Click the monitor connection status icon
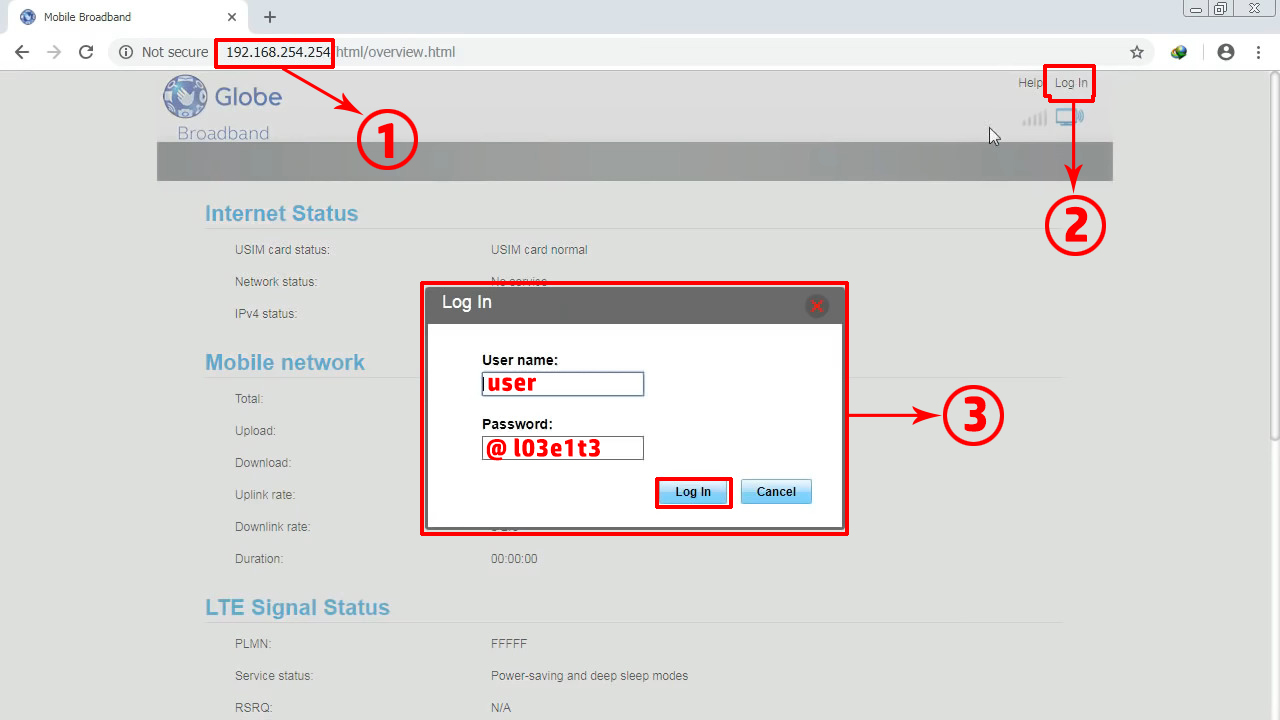Viewport: 1280px width, 720px height. coord(1069,118)
